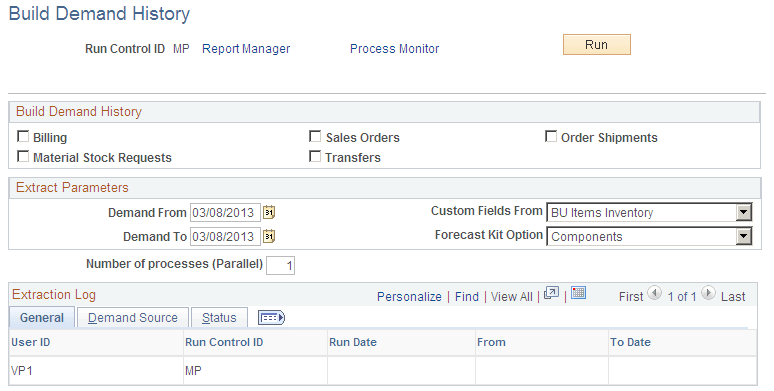The image size is (774, 391).
Task: Enable the Billing checkbox
Action: (23, 136)
